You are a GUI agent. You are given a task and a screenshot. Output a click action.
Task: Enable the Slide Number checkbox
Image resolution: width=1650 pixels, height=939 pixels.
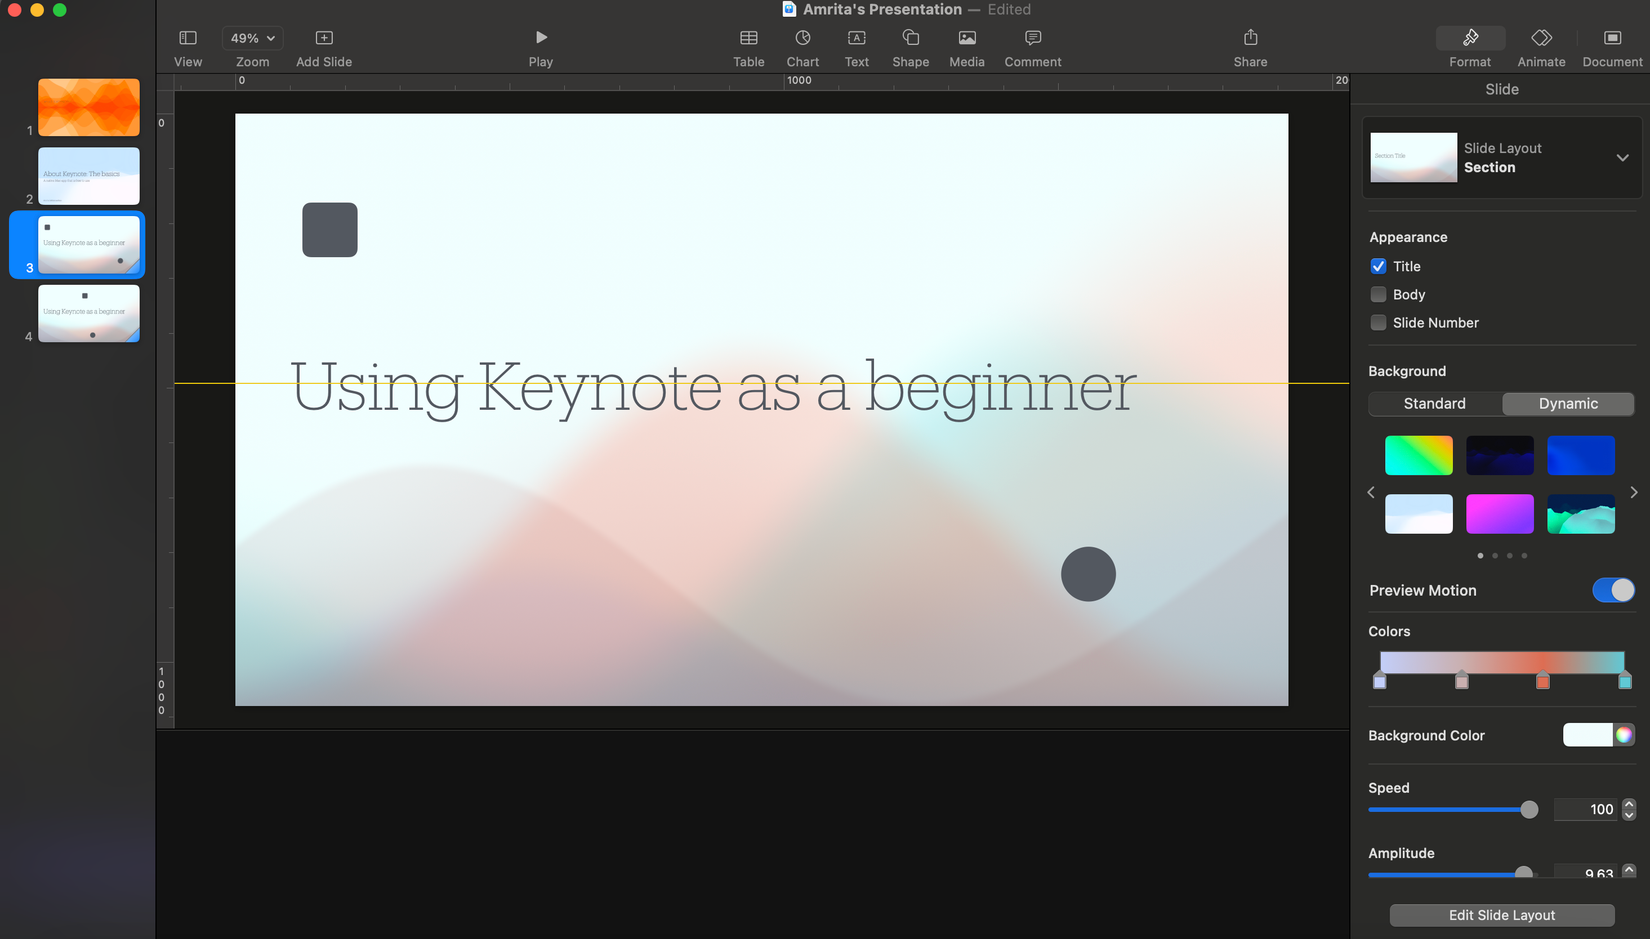coord(1378,322)
